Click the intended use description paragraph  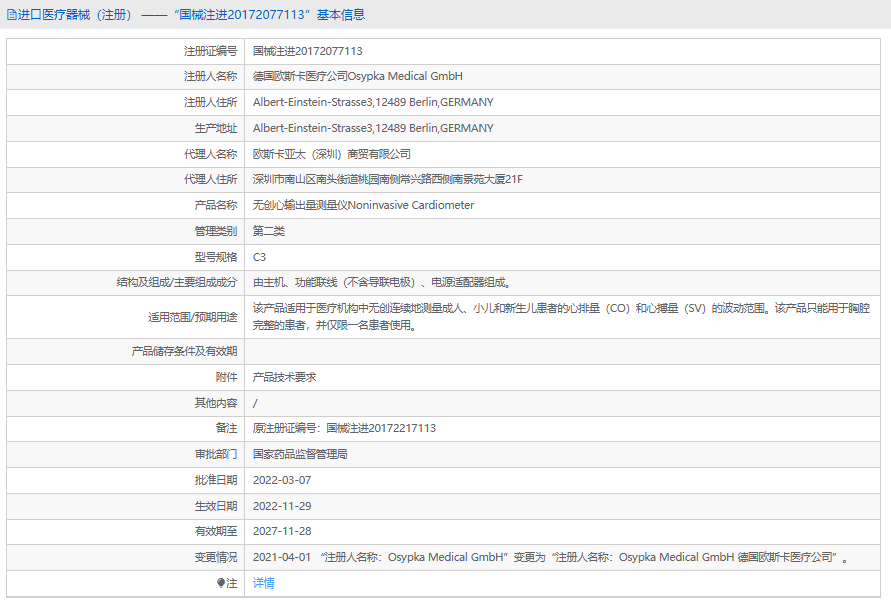coord(561,317)
